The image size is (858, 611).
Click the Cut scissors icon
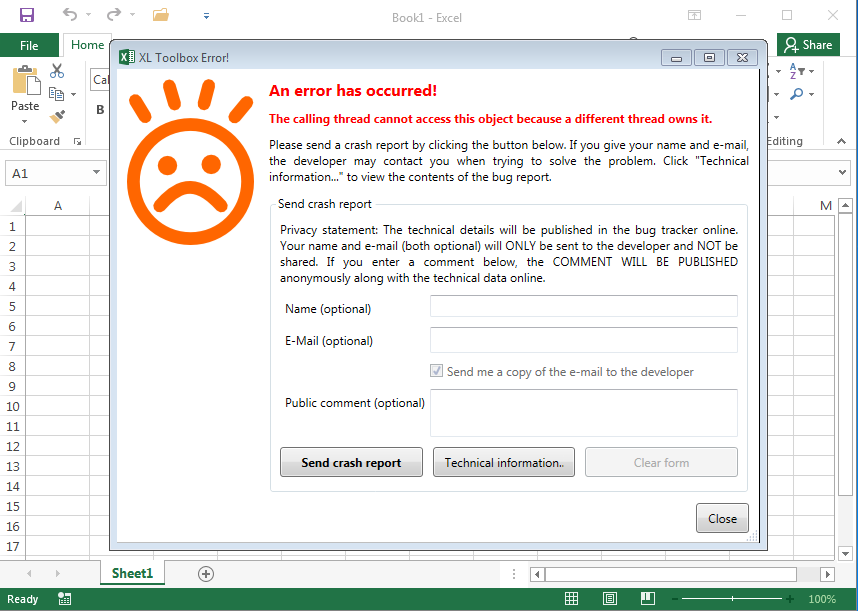[x=57, y=71]
